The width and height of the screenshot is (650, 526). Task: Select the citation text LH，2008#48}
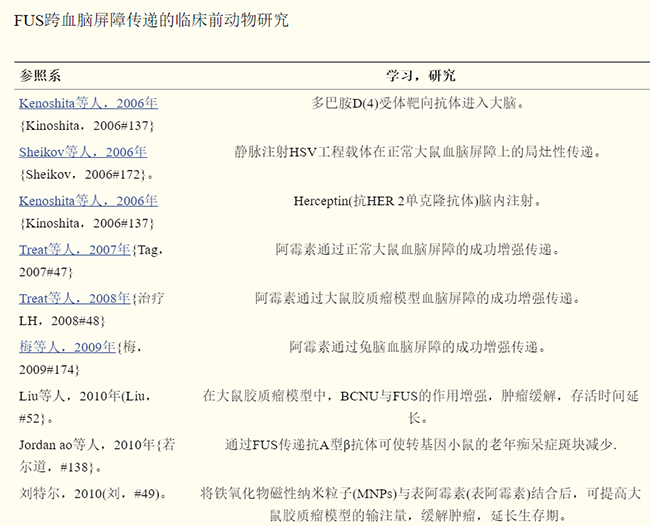pos(62,321)
